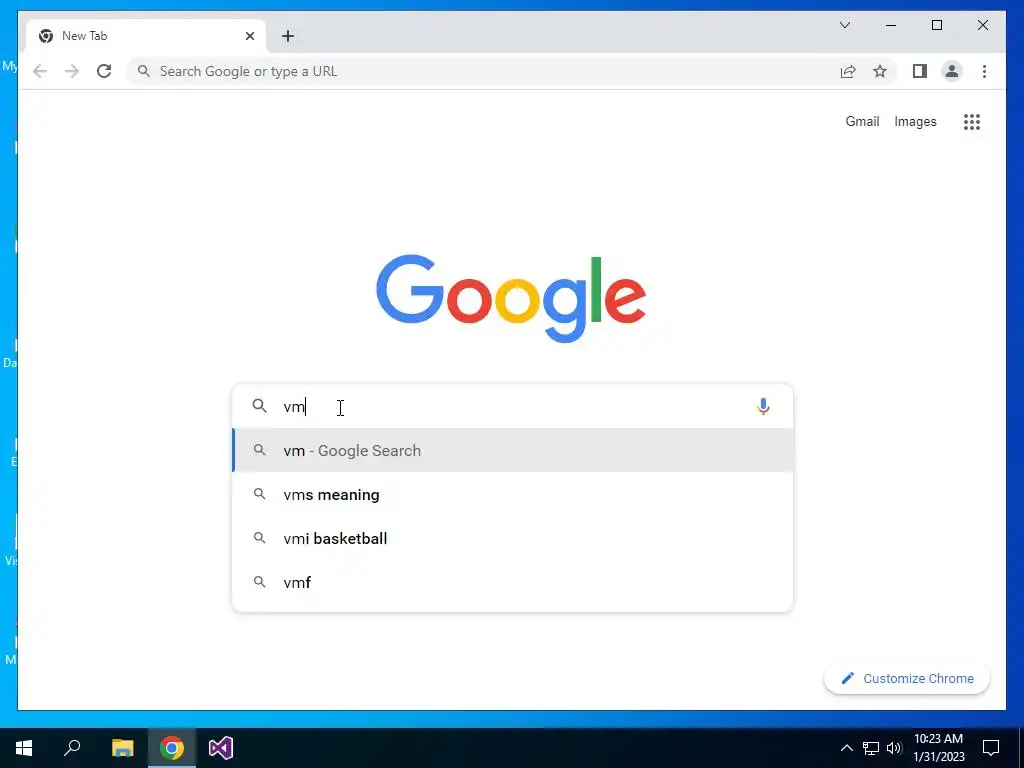This screenshot has height=768, width=1024.
Task: Select 'vms meaning' suggestion
Action: [513, 494]
